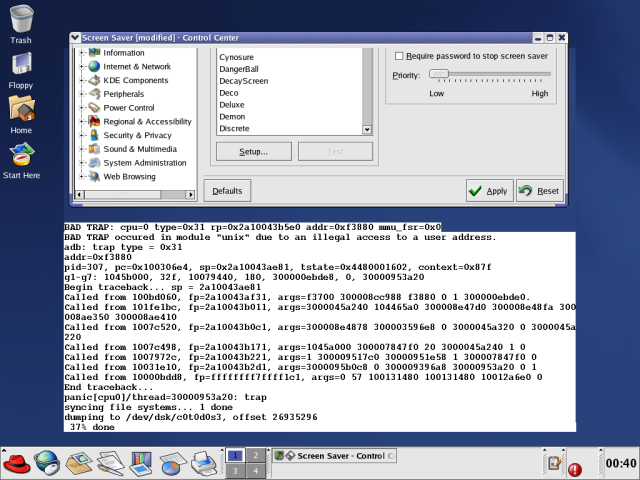
Task: Switch to virtual desktop 2
Action: click(x=256, y=455)
